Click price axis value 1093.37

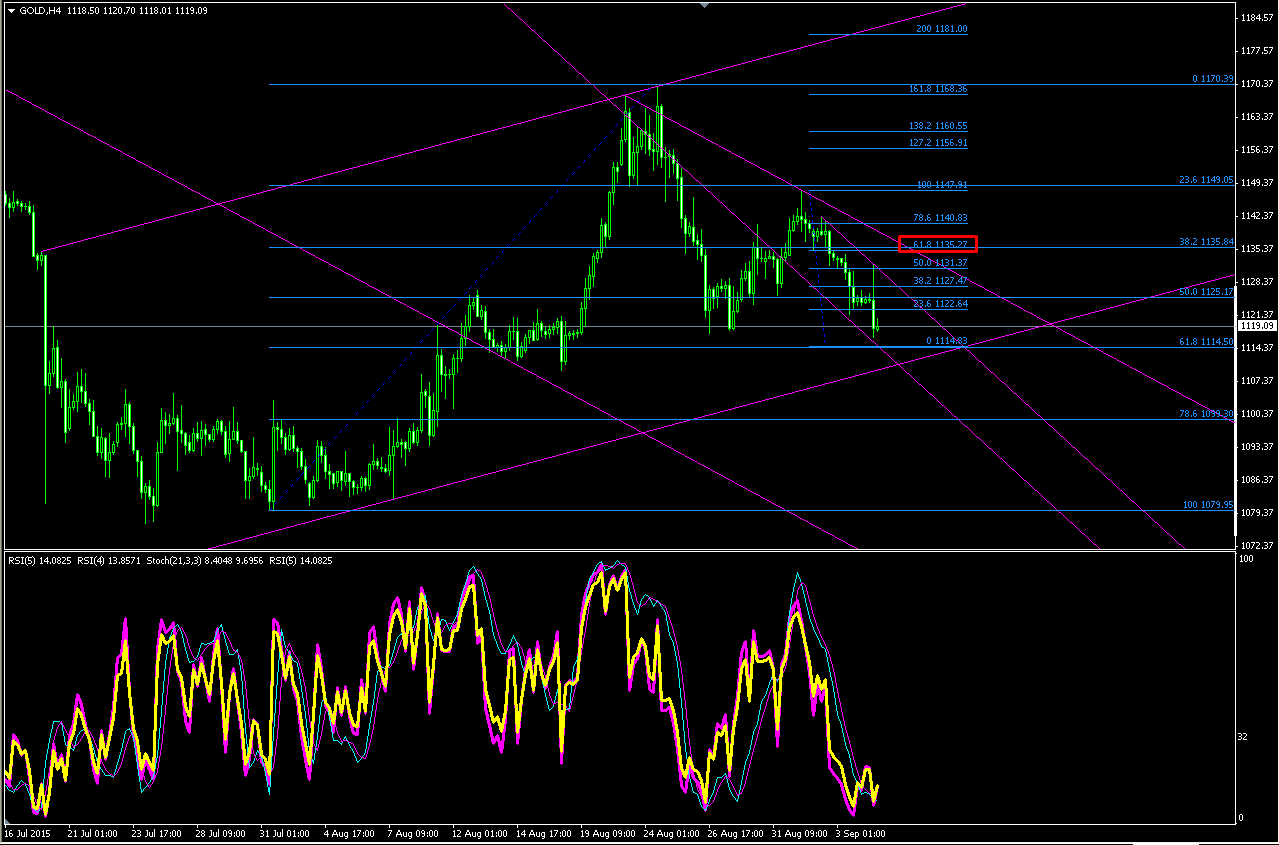point(1255,446)
